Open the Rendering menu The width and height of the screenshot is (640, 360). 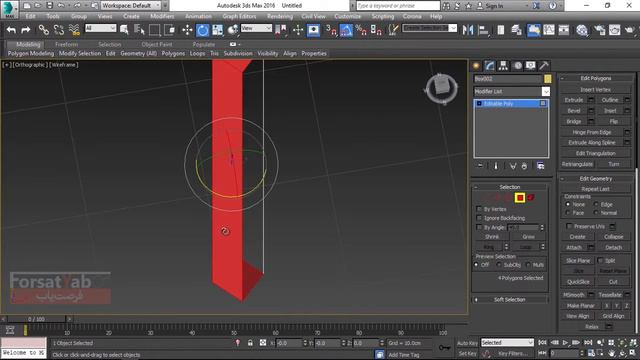tap(280, 16)
